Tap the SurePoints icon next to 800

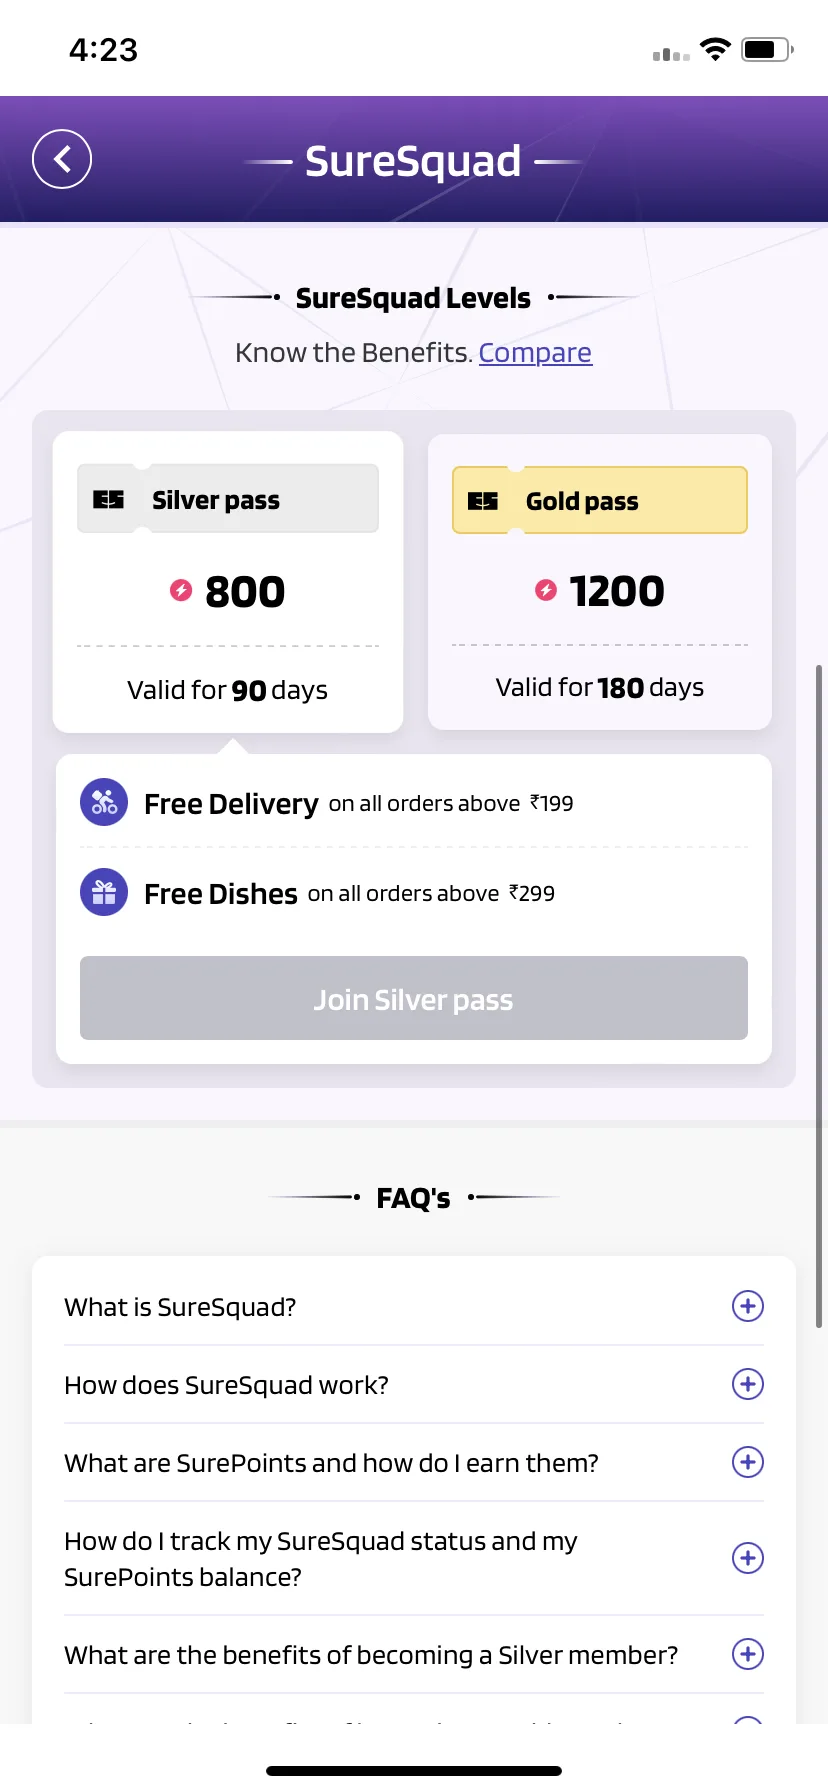click(181, 591)
